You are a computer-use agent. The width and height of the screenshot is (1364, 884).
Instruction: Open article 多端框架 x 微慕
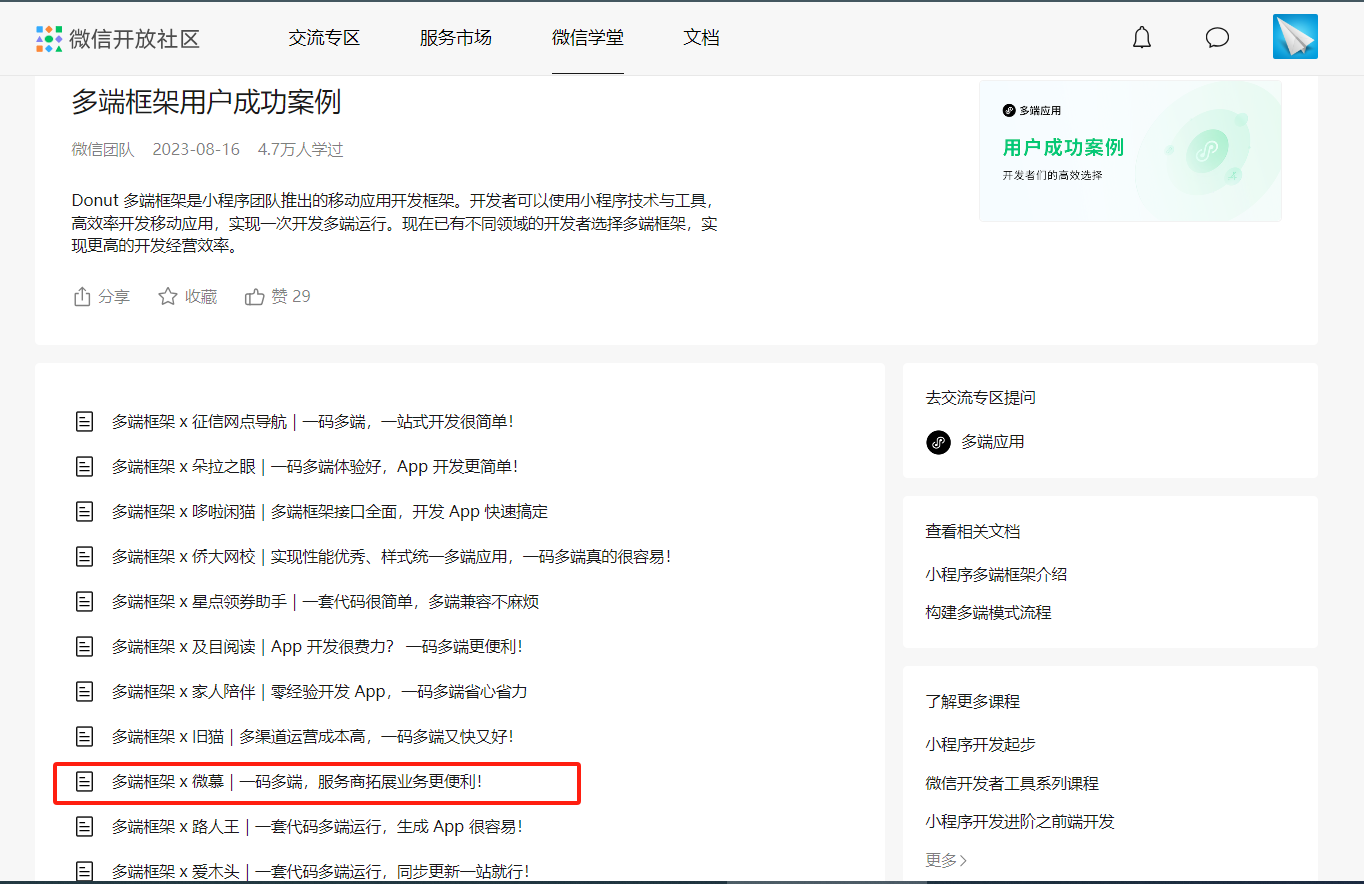pos(297,782)
